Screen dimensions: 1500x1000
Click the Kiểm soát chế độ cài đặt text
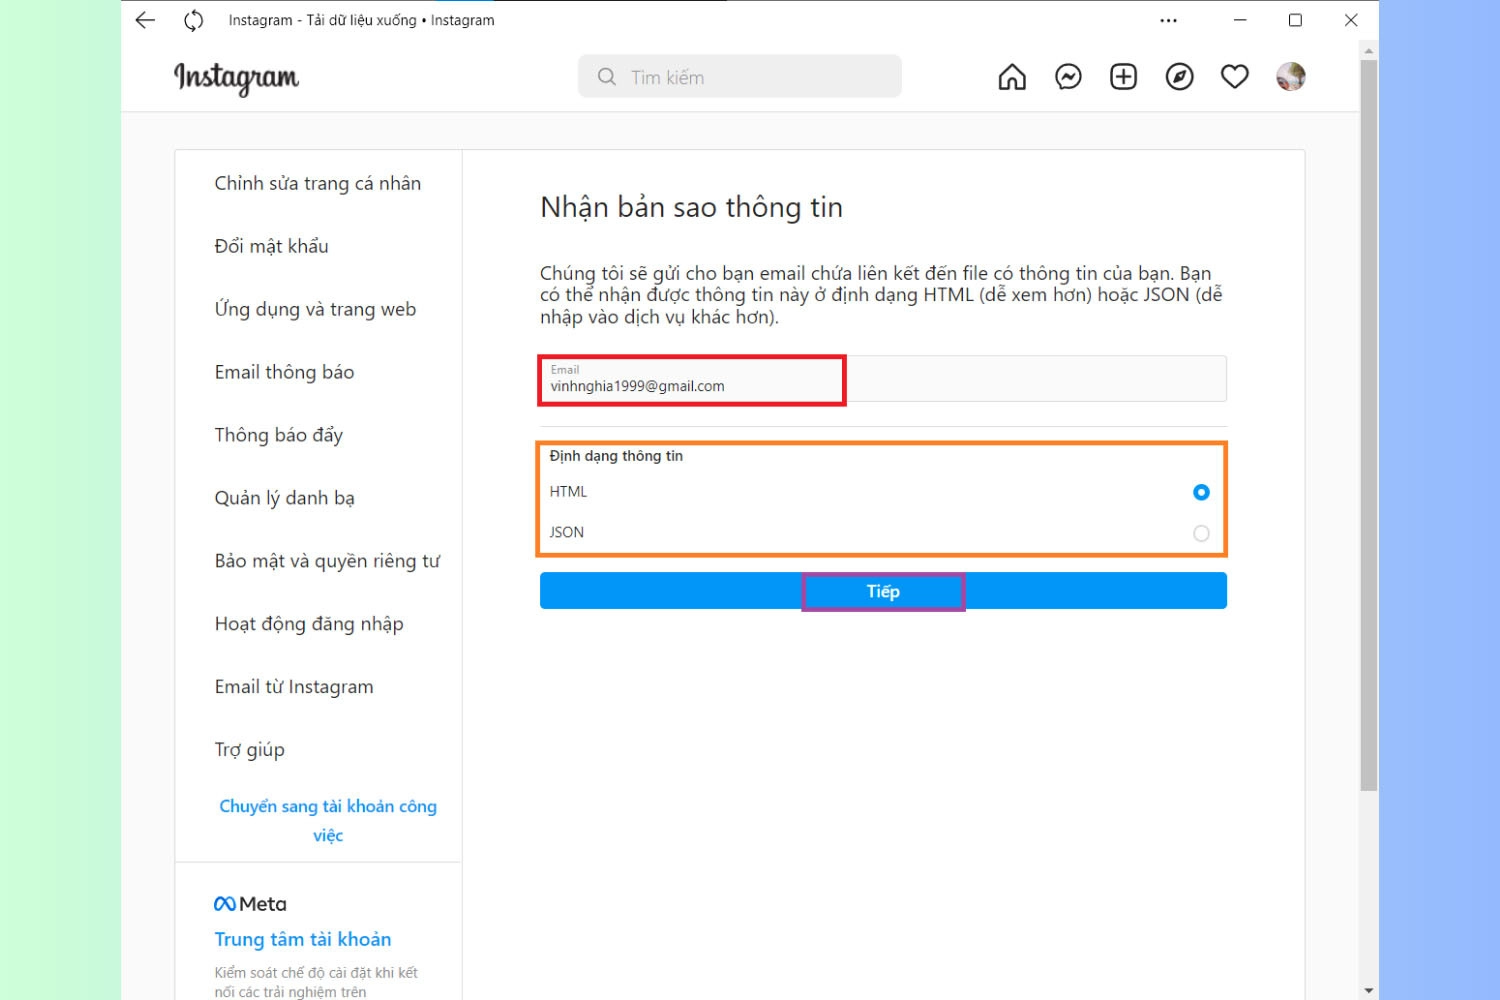tap(316, 982)
